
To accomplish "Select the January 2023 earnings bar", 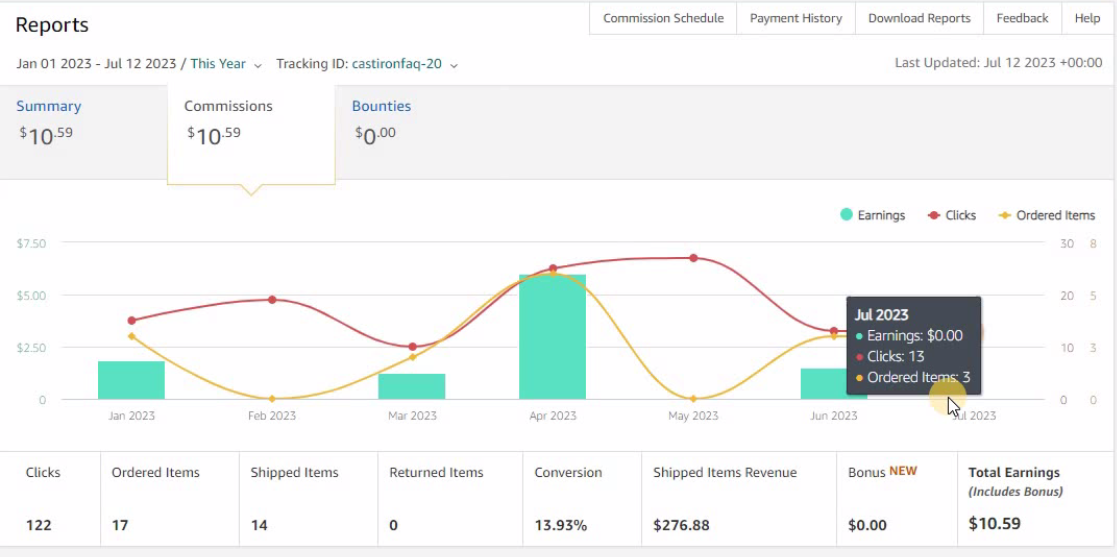I will pyautogui.click(x=131, y=380).
